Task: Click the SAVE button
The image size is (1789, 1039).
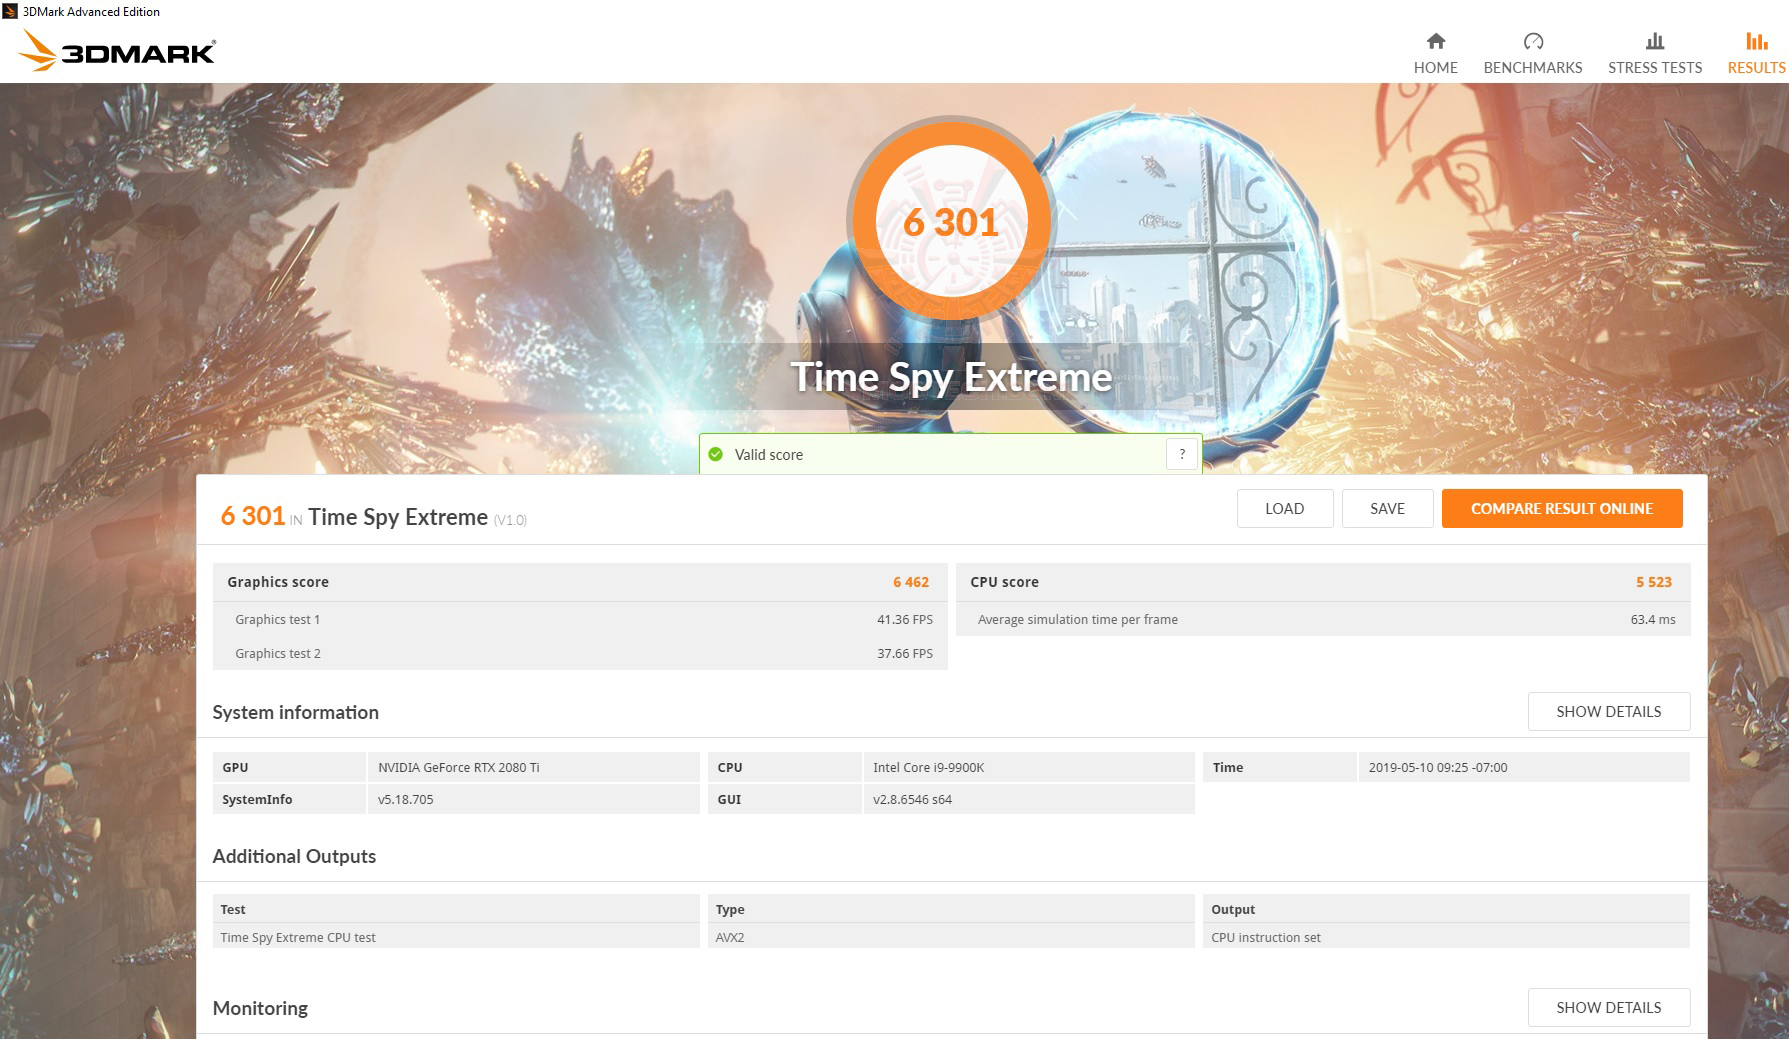Action: point(1387,508)
